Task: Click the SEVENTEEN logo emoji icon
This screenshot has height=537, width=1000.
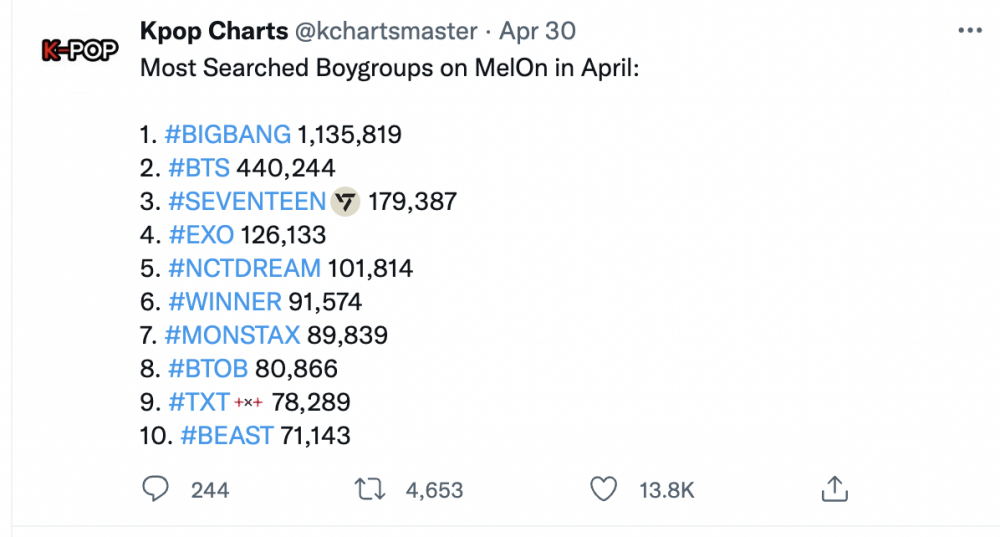Action: pyautogui.click(x=345, y=201)
